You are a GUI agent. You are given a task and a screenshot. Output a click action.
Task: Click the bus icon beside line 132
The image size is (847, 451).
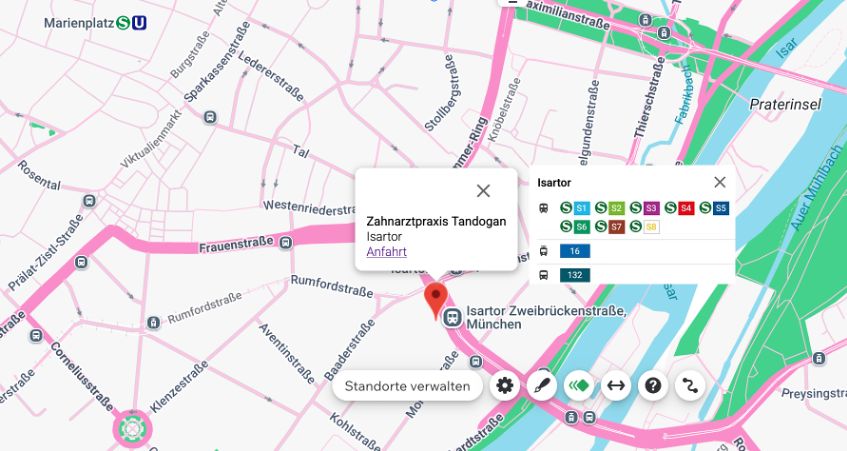click(544, 275)
